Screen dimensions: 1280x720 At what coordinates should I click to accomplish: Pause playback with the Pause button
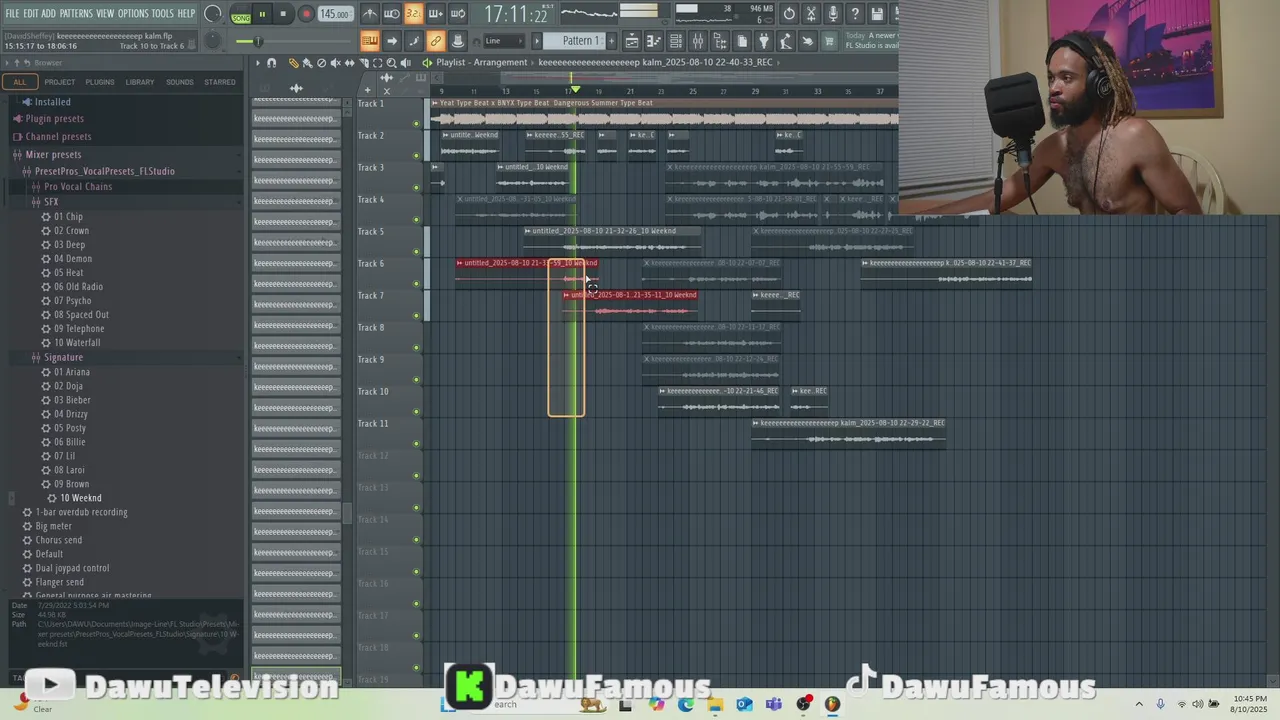point(262,14)
